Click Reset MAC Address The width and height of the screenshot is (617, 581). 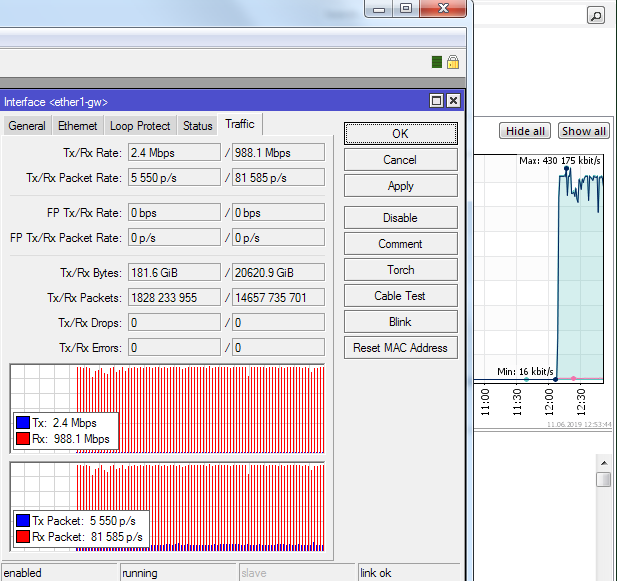tap(401, 347)
